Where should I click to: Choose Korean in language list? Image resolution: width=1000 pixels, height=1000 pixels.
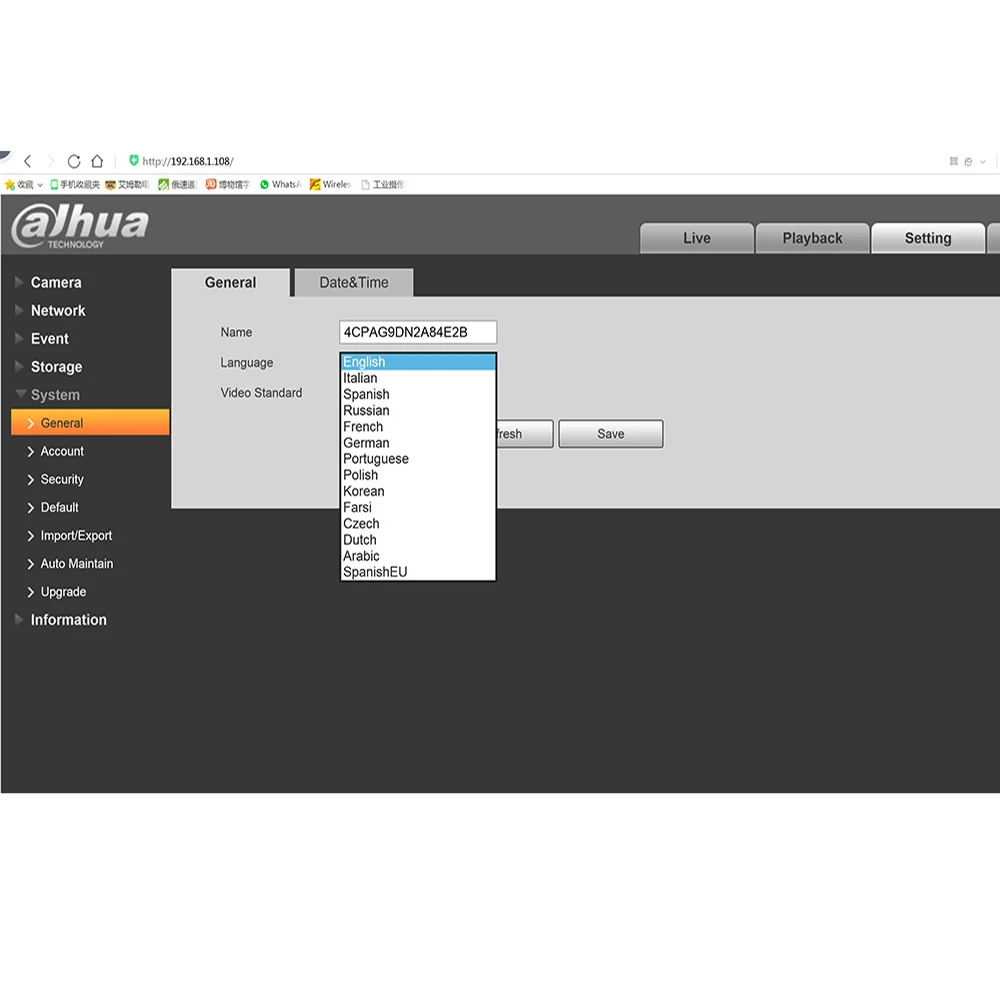pyautogui.click(x=418, y=491)
